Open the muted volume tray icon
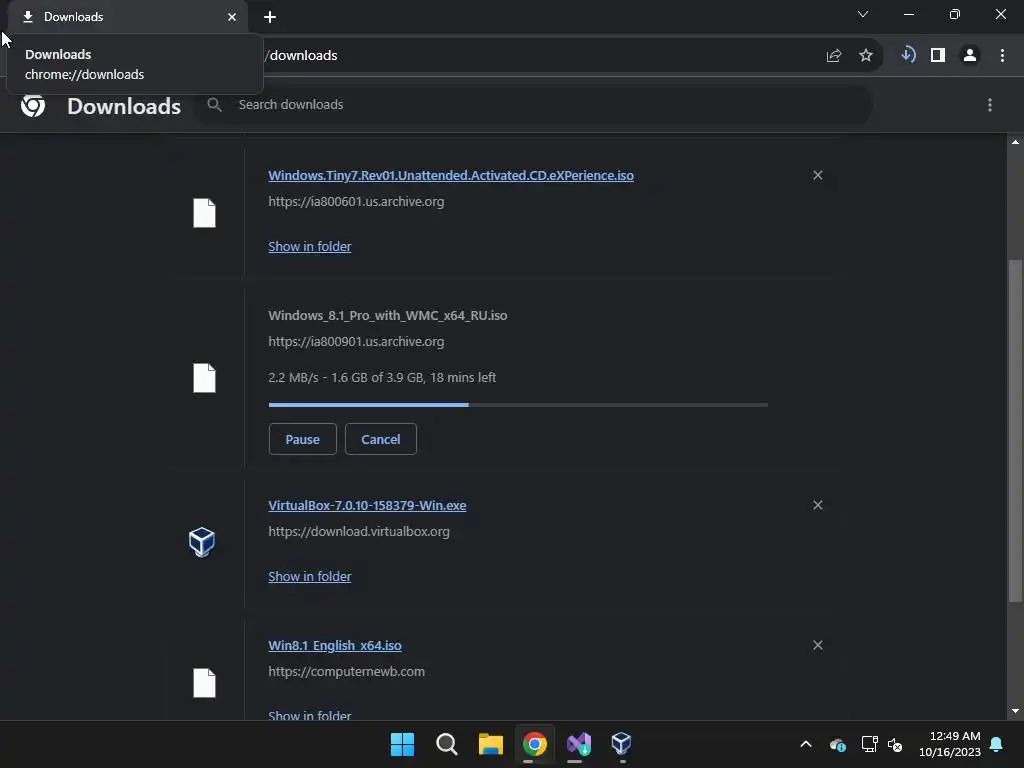1024x768 pixels. (x=895, y=744)
